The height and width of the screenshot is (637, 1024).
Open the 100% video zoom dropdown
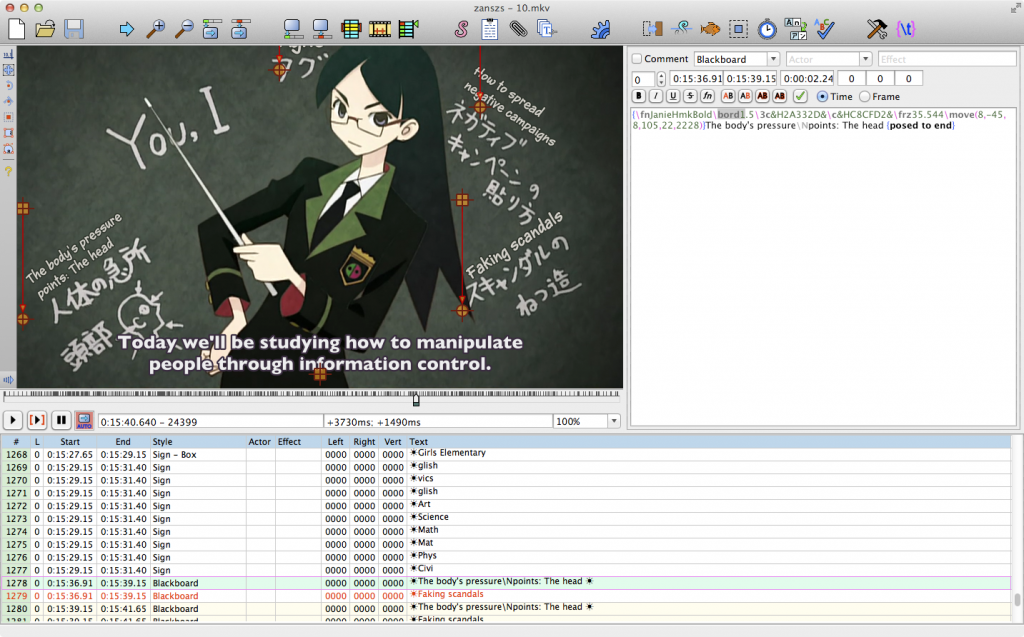point(613,421)
